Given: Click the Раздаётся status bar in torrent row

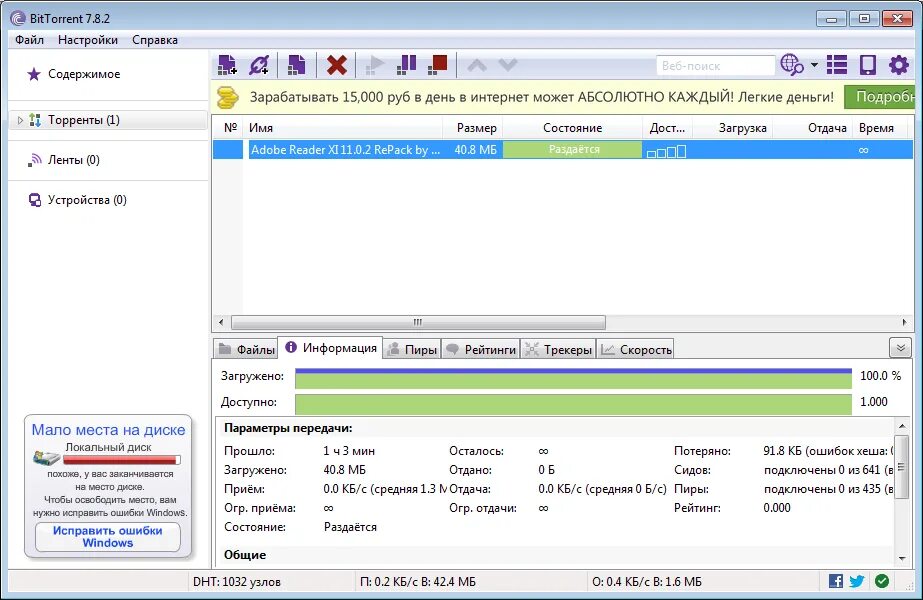Looking at the screenshot, I should (573, 150).
